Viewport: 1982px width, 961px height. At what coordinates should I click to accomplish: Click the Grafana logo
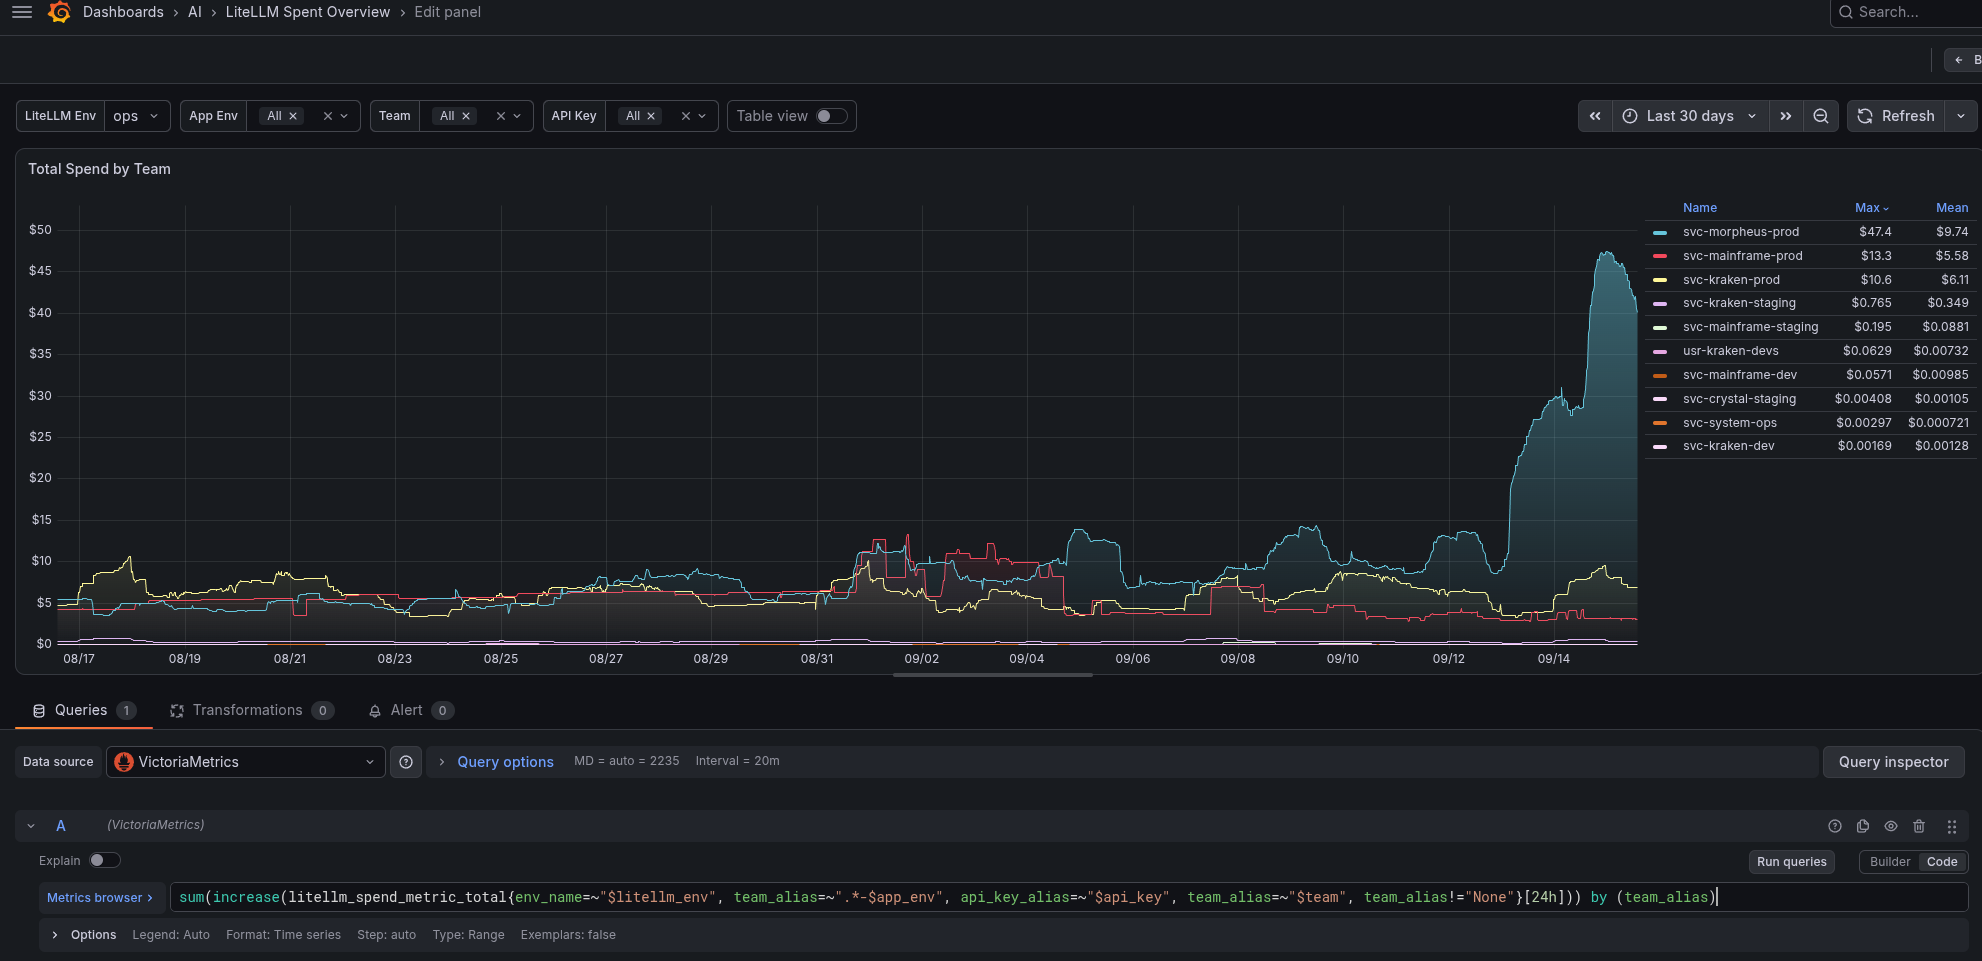(x=60, y=12)
